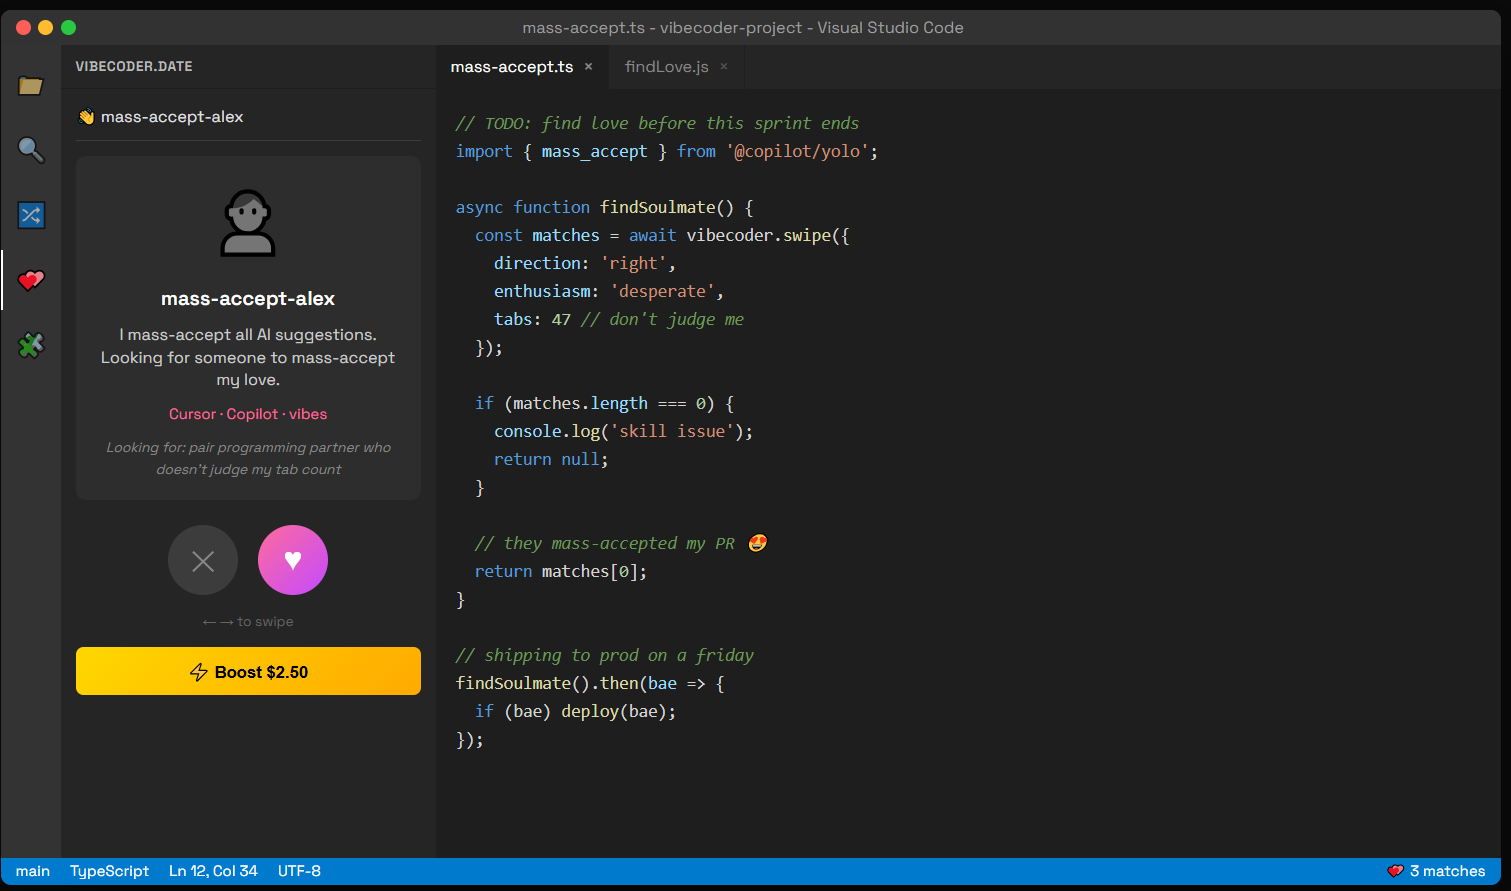Select the blue shuffle icon in the sidebar
Screen dimensions: 1511x891
(x=31, y=215)
